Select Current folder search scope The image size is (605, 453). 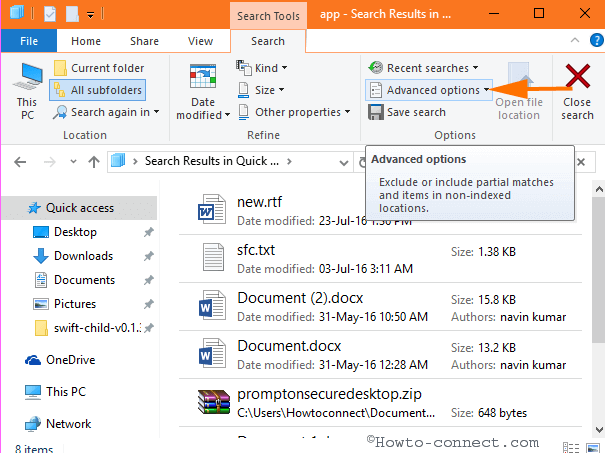[99, 68]
